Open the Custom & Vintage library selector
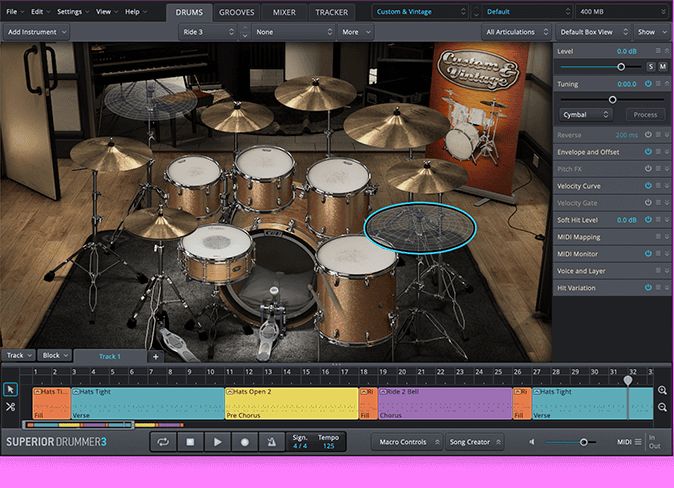This screenshot has height=488, width=674. coord(420,12)
